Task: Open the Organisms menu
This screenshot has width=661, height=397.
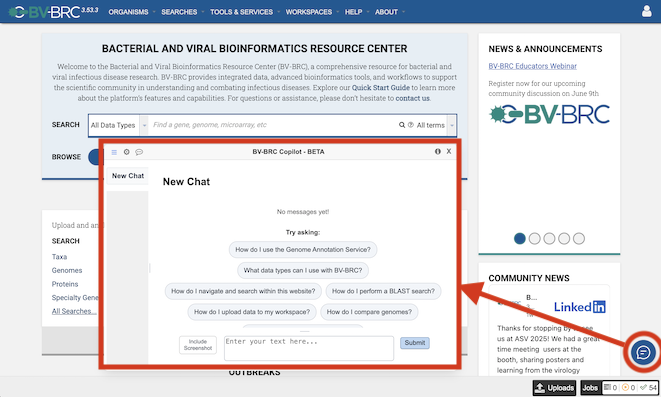Action: (x=128, y=12)
